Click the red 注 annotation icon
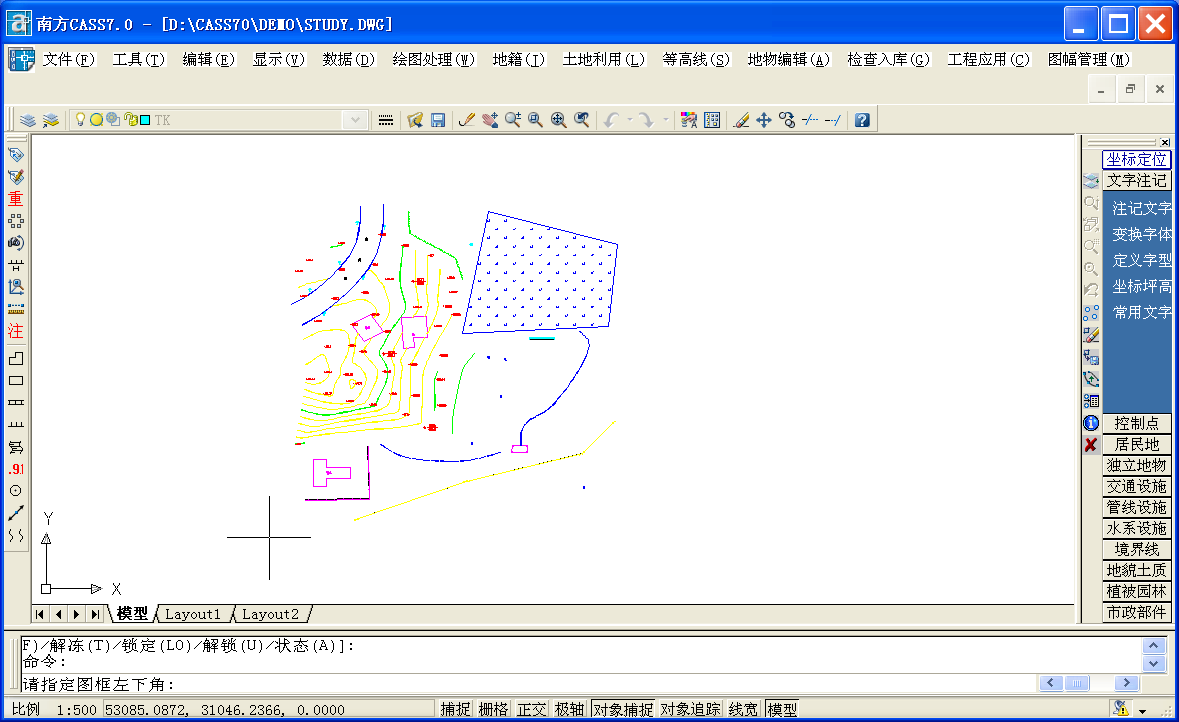Image resolution: width=1179 pixels, height=722 pixels. tap(16, 331)
